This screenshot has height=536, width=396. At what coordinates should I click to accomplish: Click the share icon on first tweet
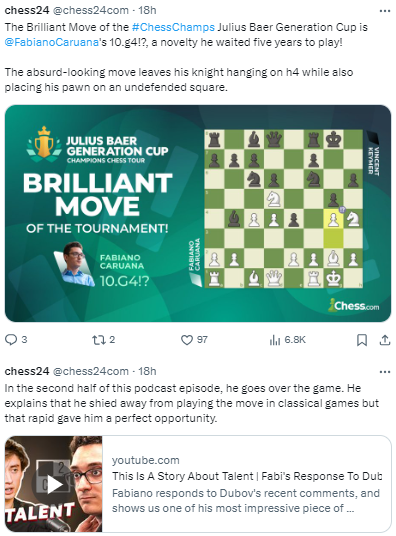tap(385, 340)
